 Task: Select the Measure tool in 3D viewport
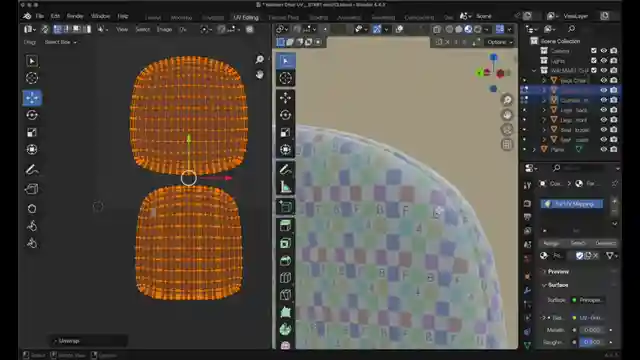(x=285, y=187)
